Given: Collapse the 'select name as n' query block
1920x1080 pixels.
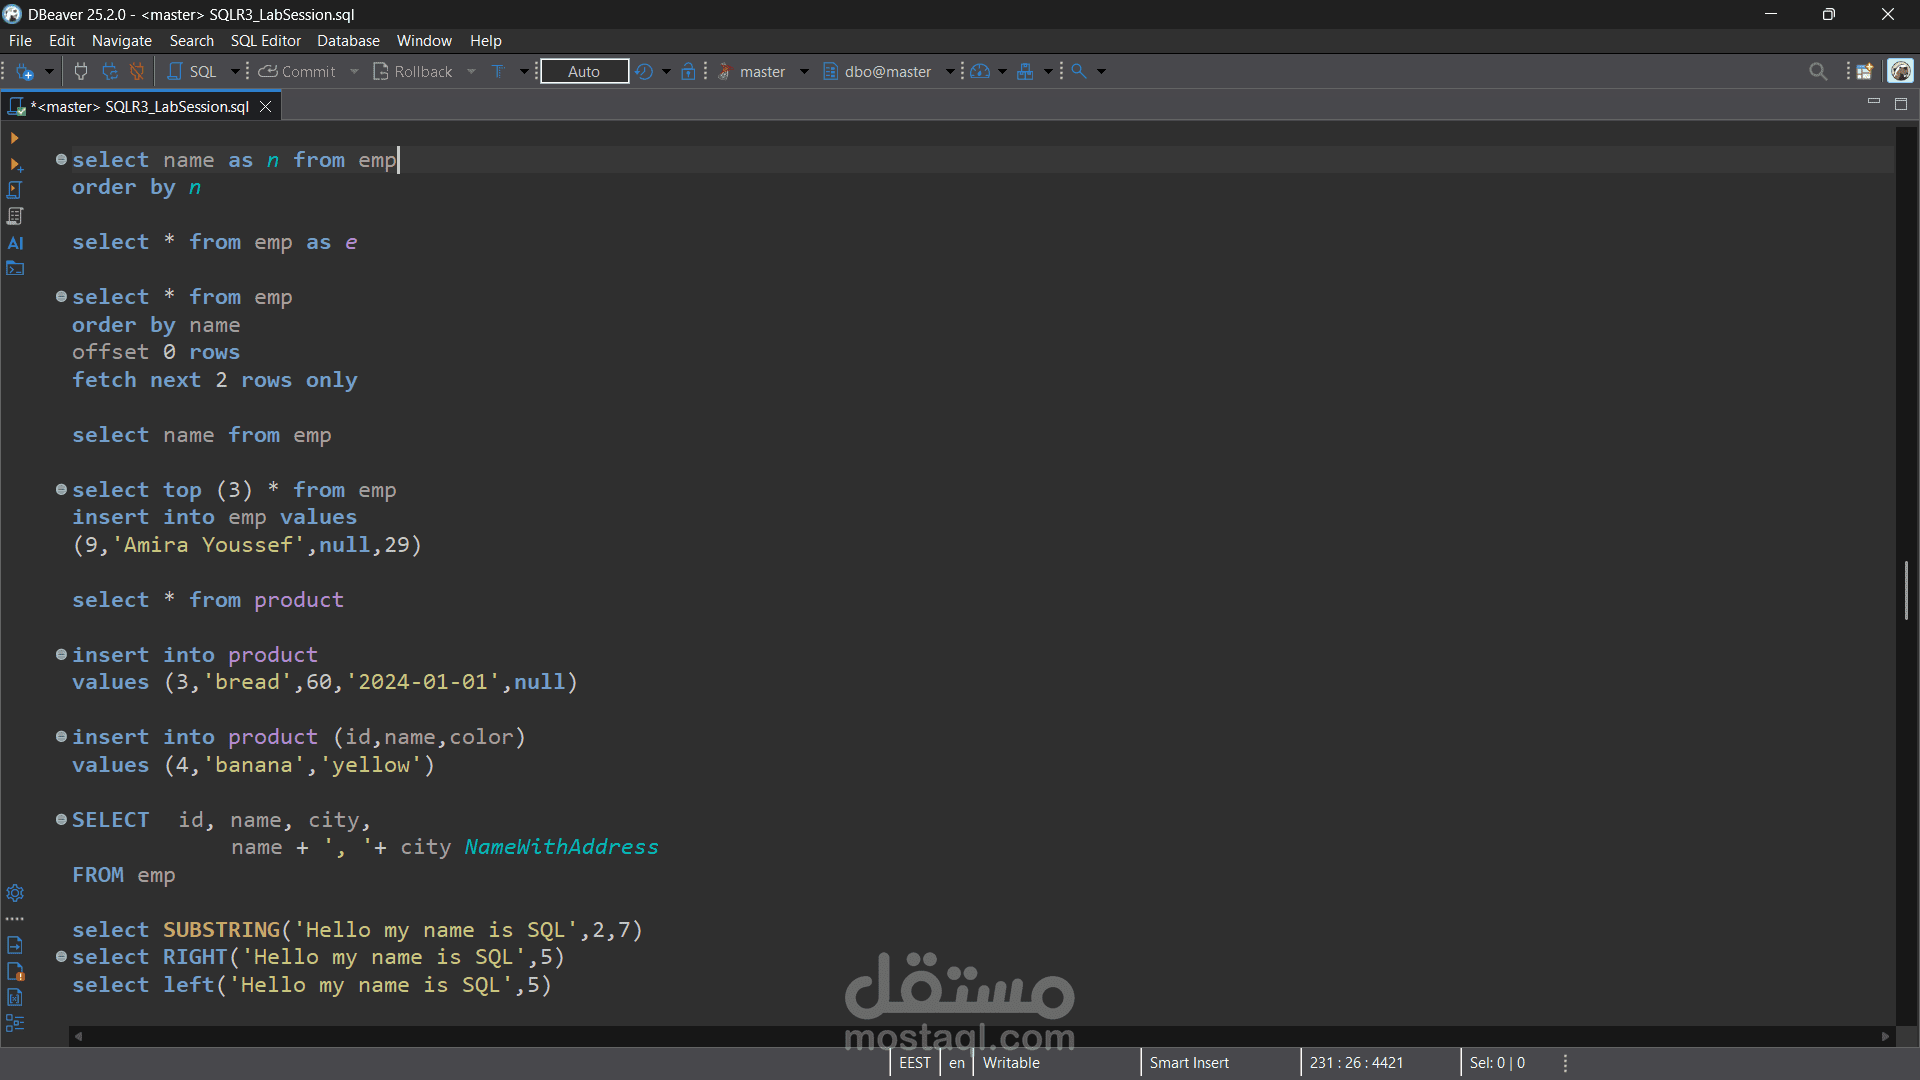Looking at the screenshot, I should 61,159.
